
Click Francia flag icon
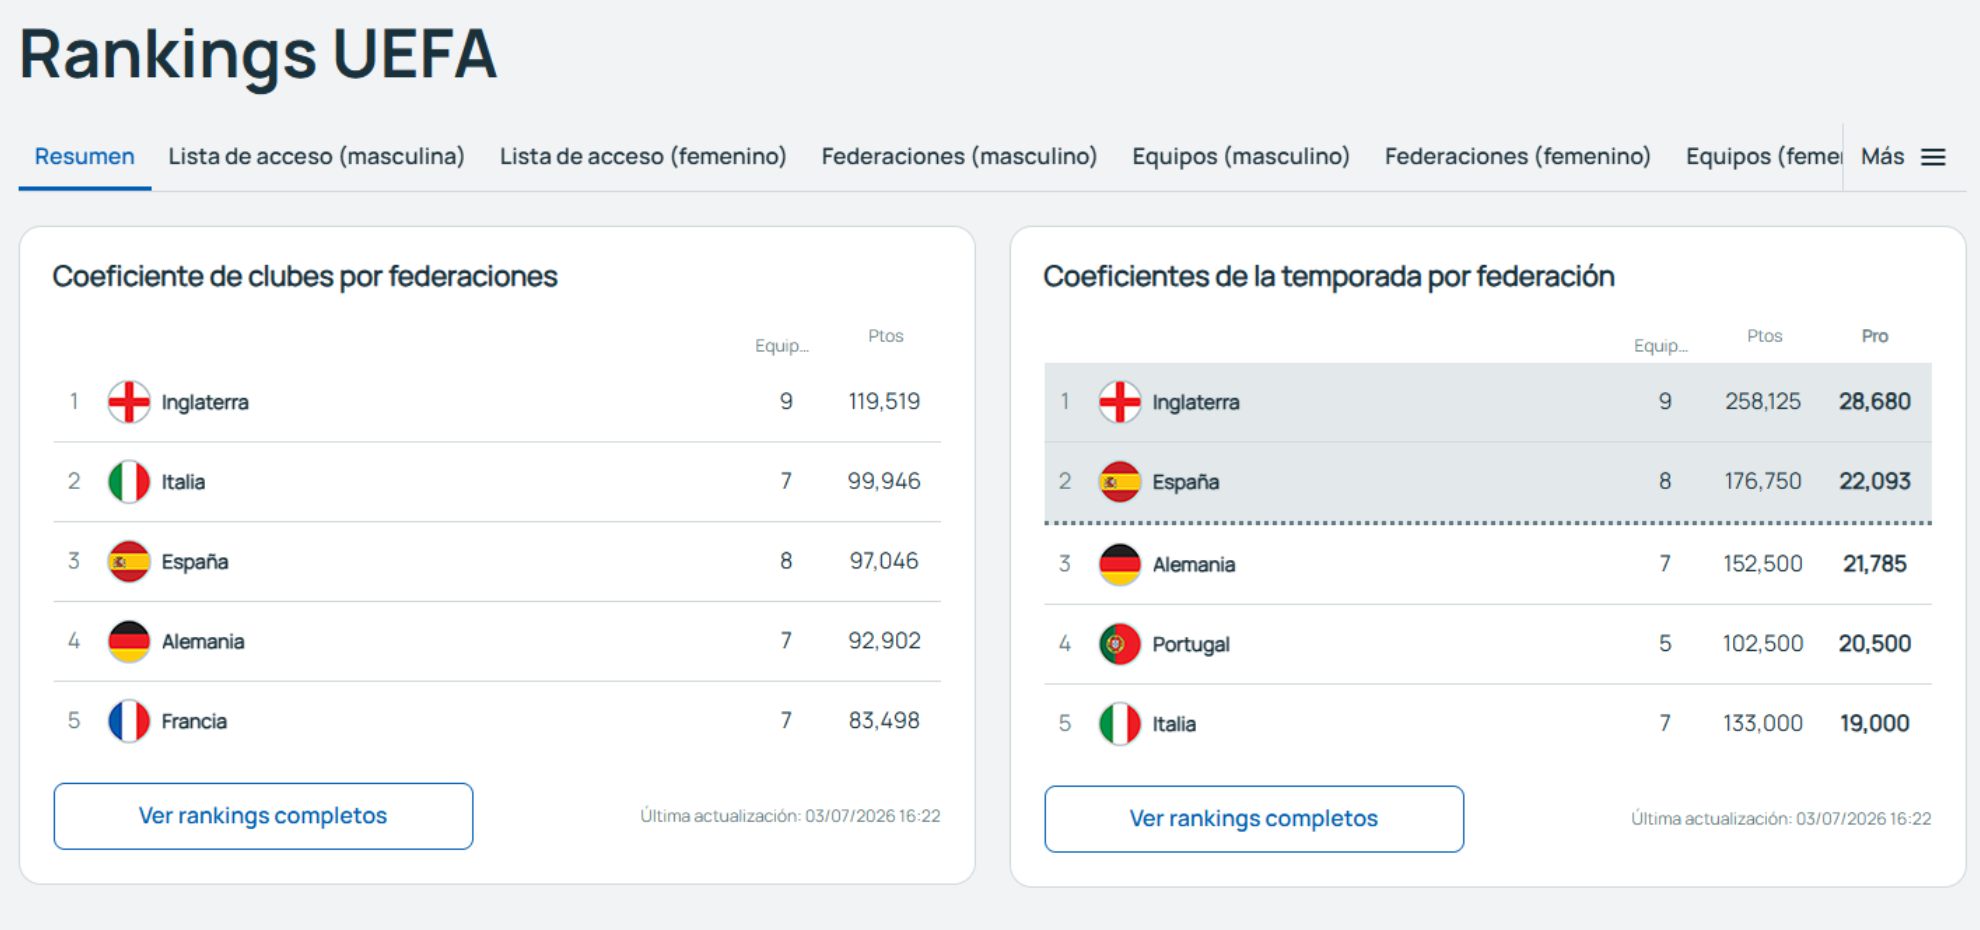pos(129,721)
